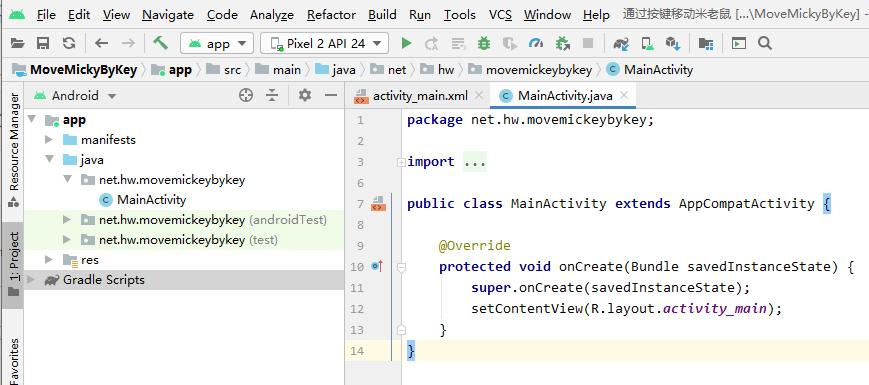This screenshot has width=869, height=385.
Task: Open the Tools menu
Action: pyautogui.click(x=459, y=15)
